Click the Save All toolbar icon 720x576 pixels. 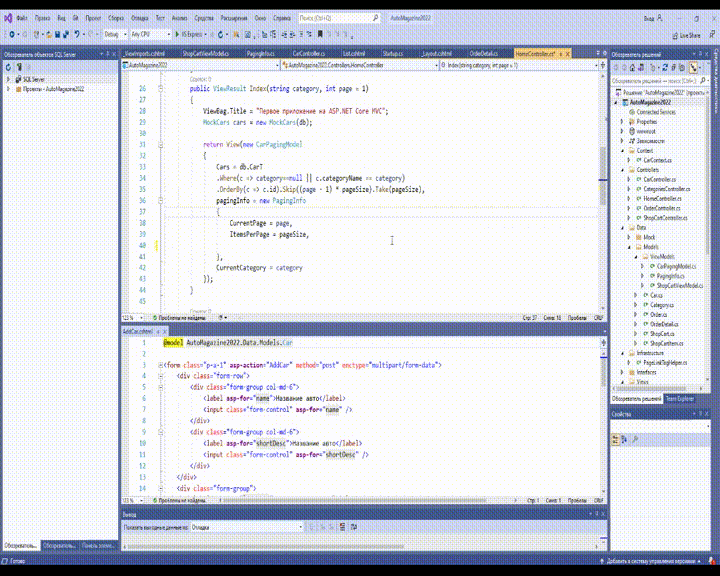66,34
